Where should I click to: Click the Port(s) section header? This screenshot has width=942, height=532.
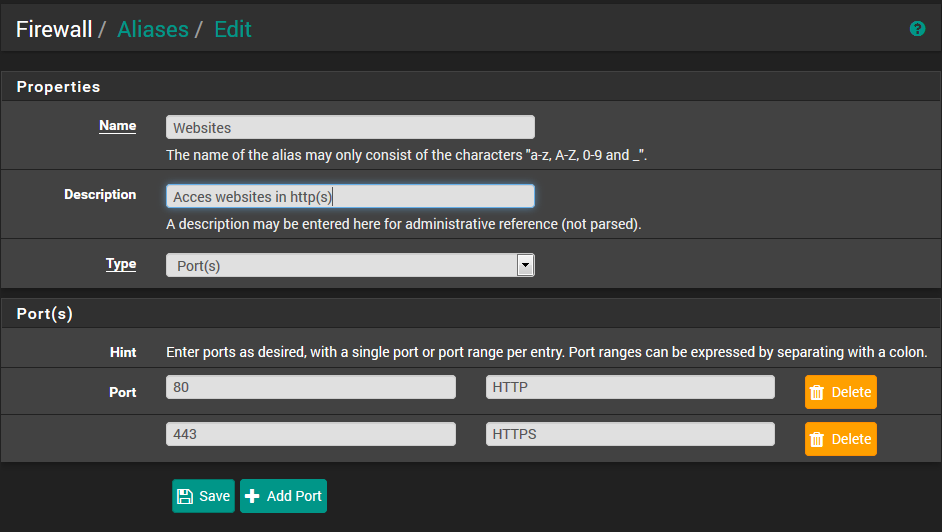point(45,313)
